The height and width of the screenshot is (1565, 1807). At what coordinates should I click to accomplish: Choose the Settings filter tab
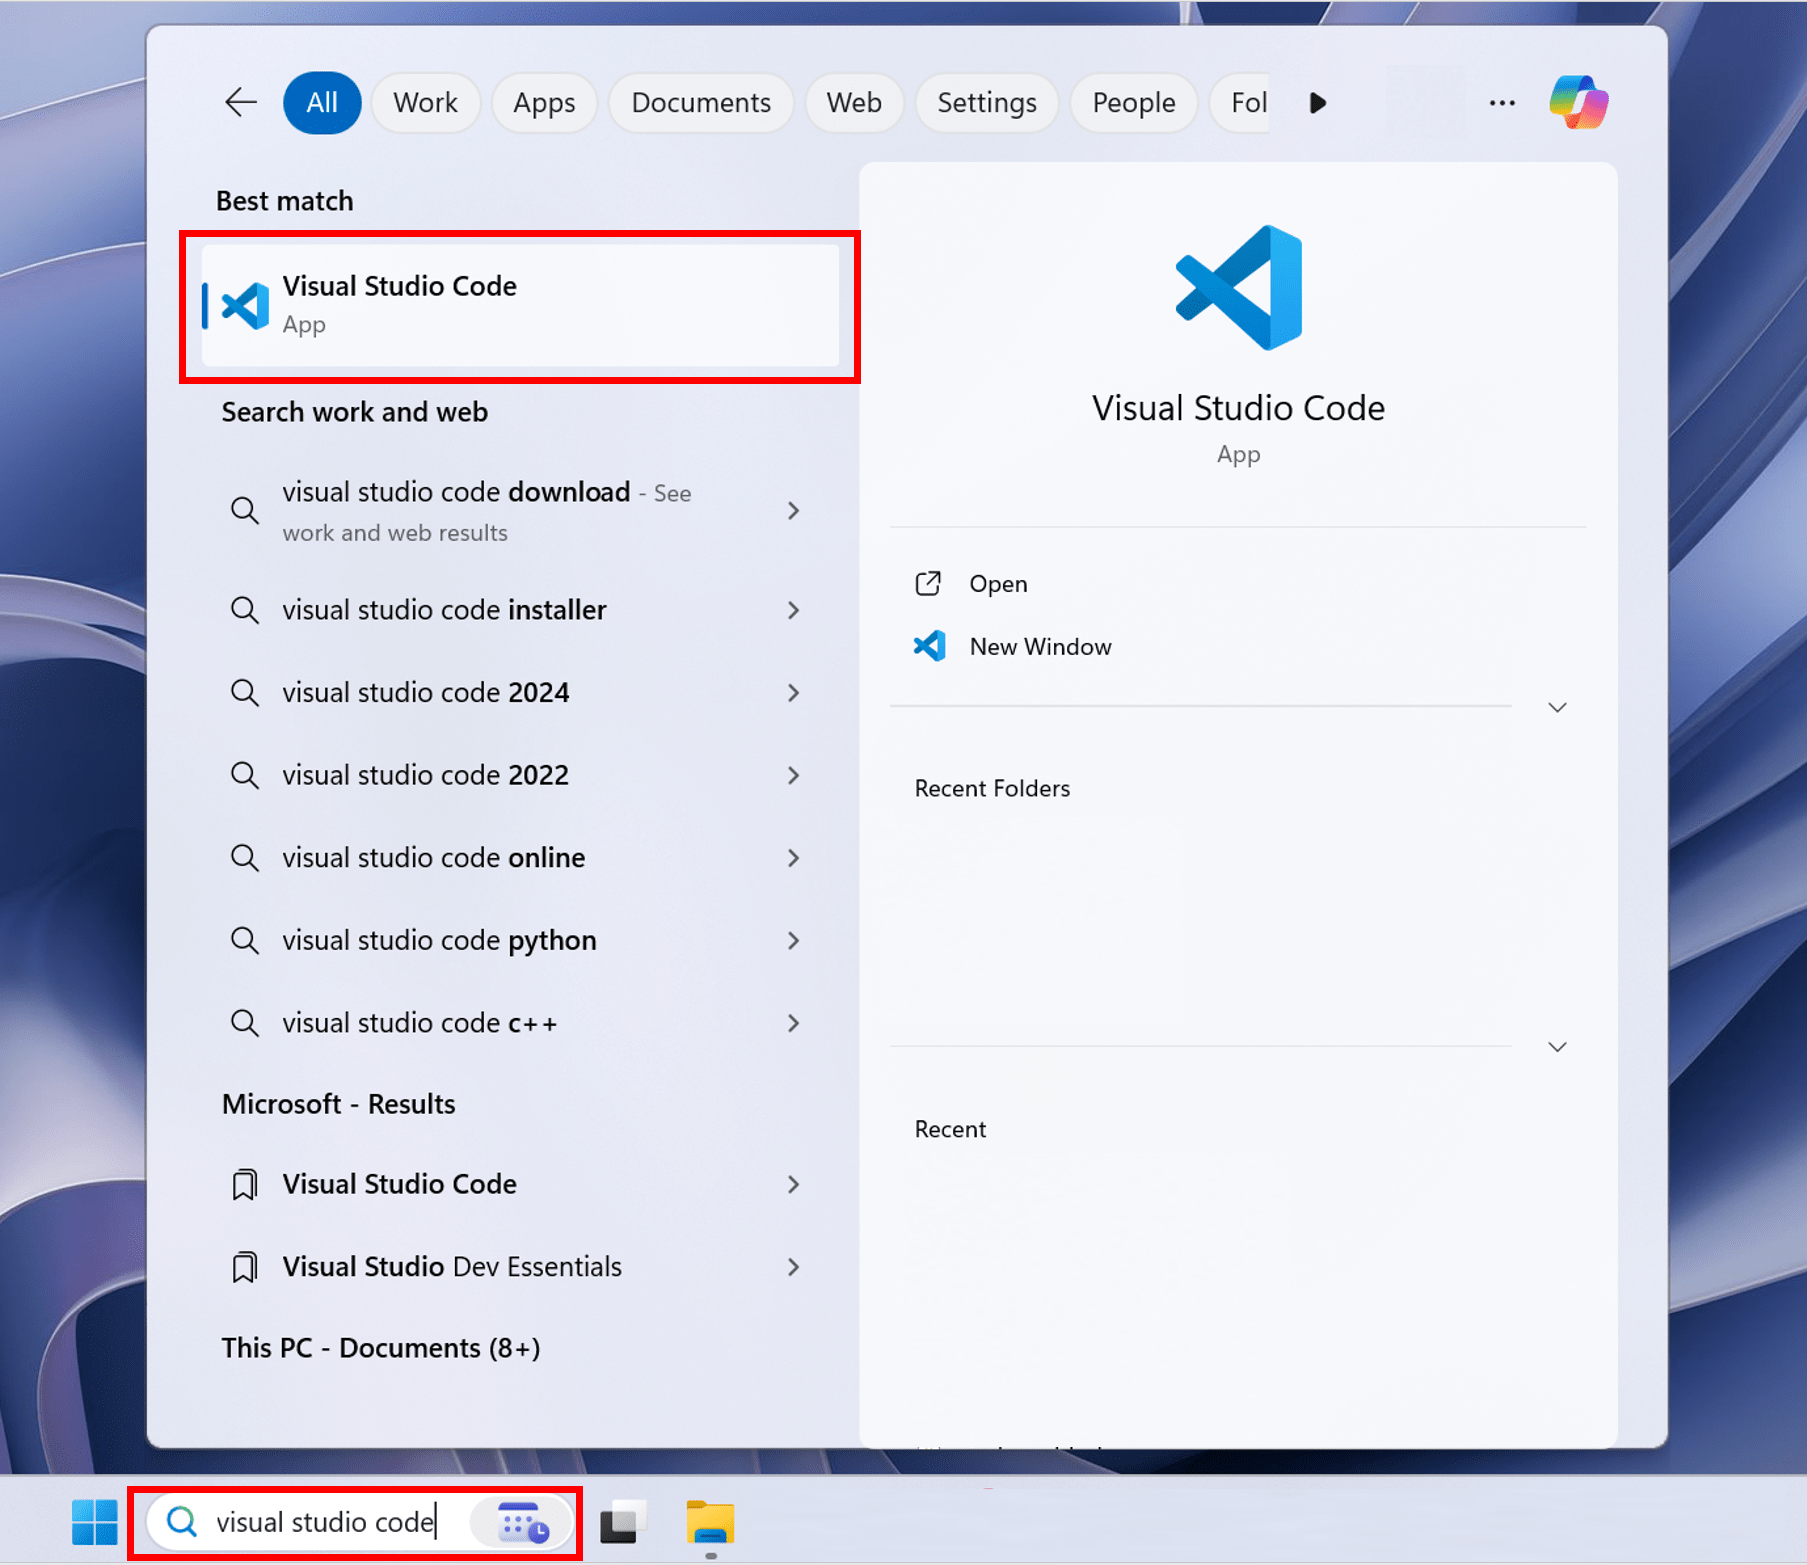(x=986, y=103)
